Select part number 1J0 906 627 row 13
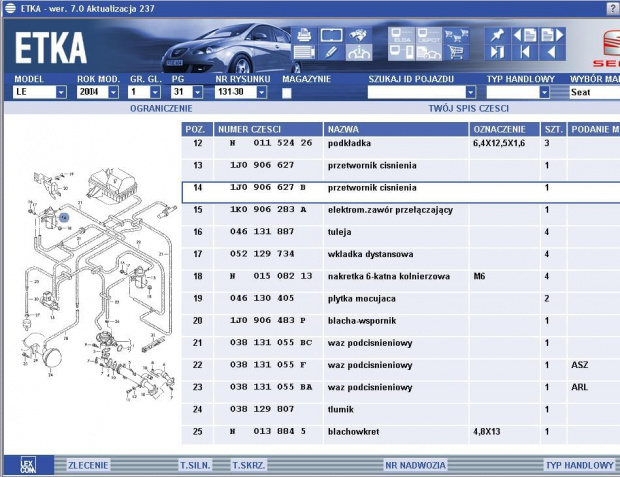The image size is (620, 477). click(401, 170)
